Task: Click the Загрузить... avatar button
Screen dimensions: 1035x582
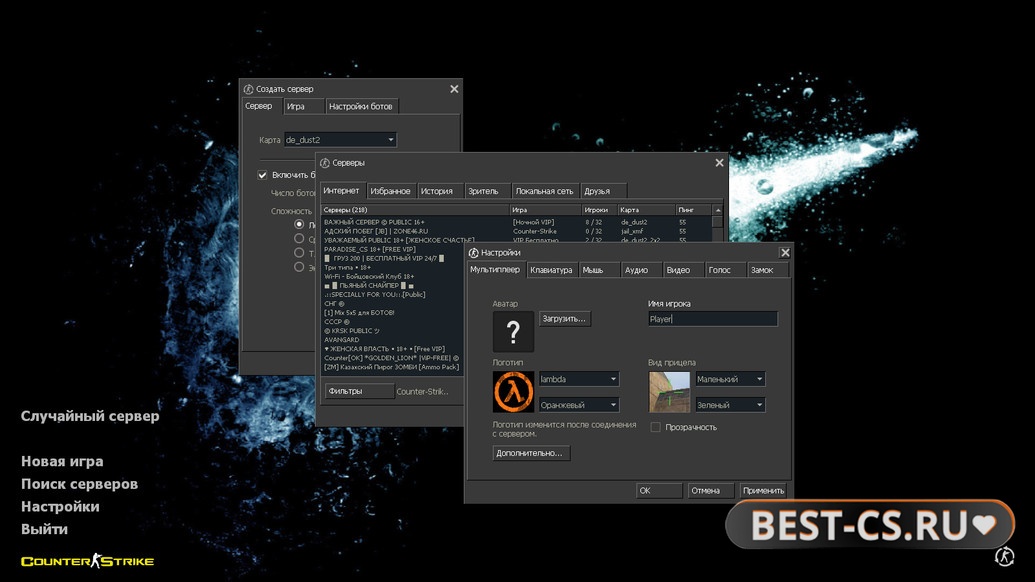Action: coord(564,318)
